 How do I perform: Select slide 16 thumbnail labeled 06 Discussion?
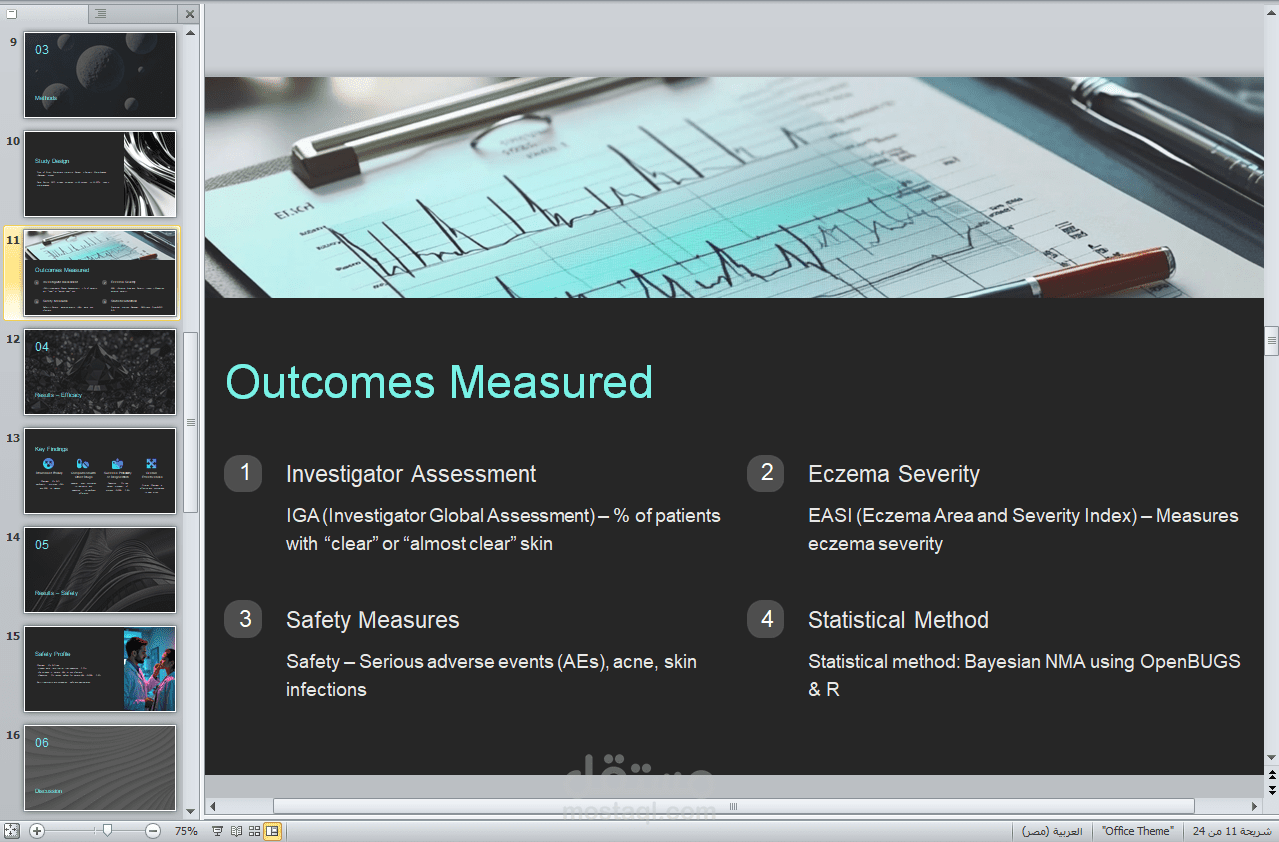100,768
